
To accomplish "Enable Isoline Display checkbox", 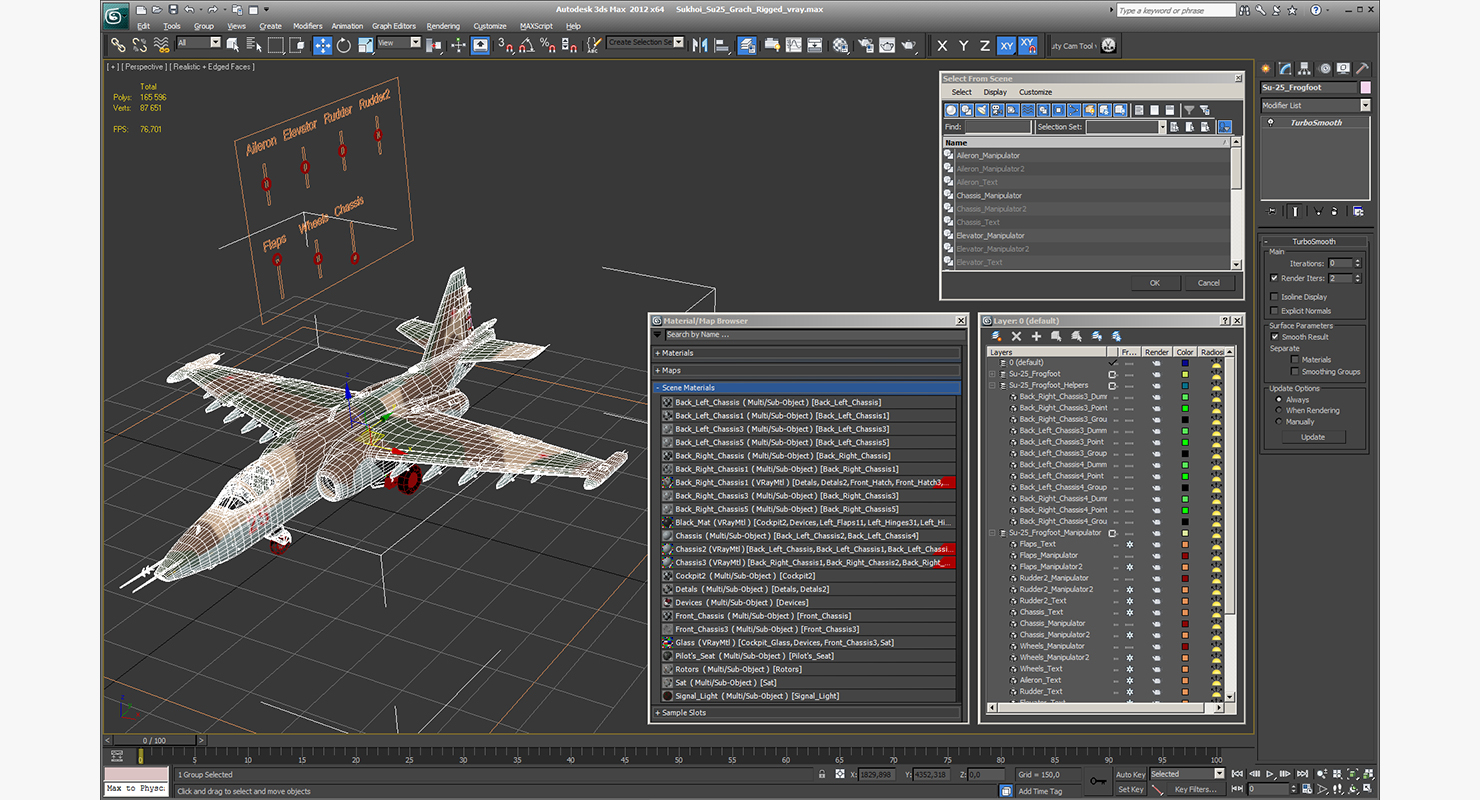I will point(1274,297).
